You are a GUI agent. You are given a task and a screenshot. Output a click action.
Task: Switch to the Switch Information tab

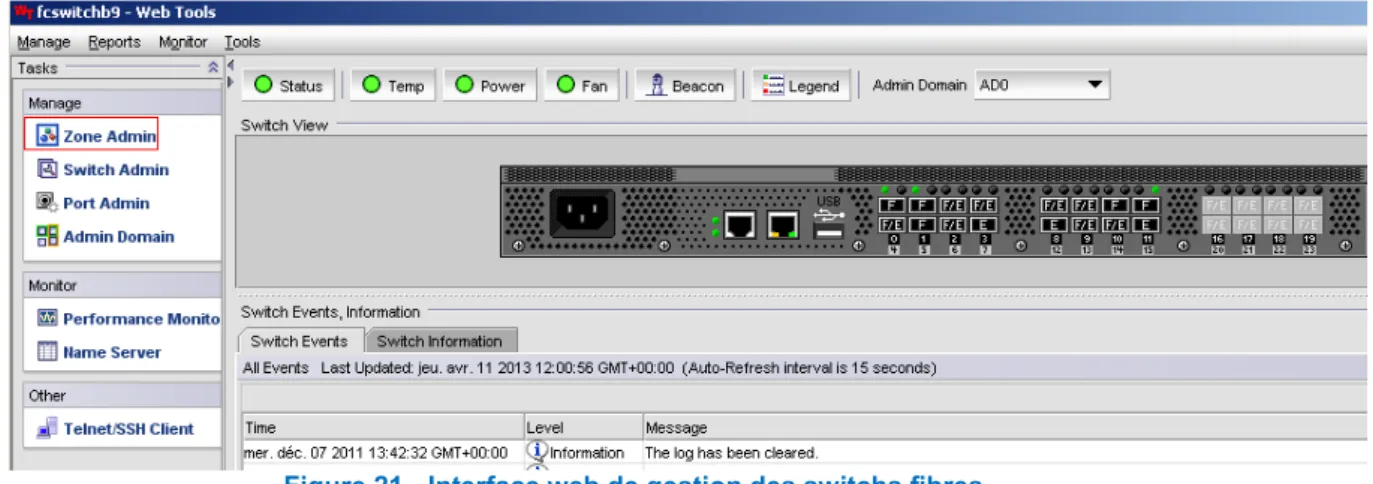coord(439,341)
